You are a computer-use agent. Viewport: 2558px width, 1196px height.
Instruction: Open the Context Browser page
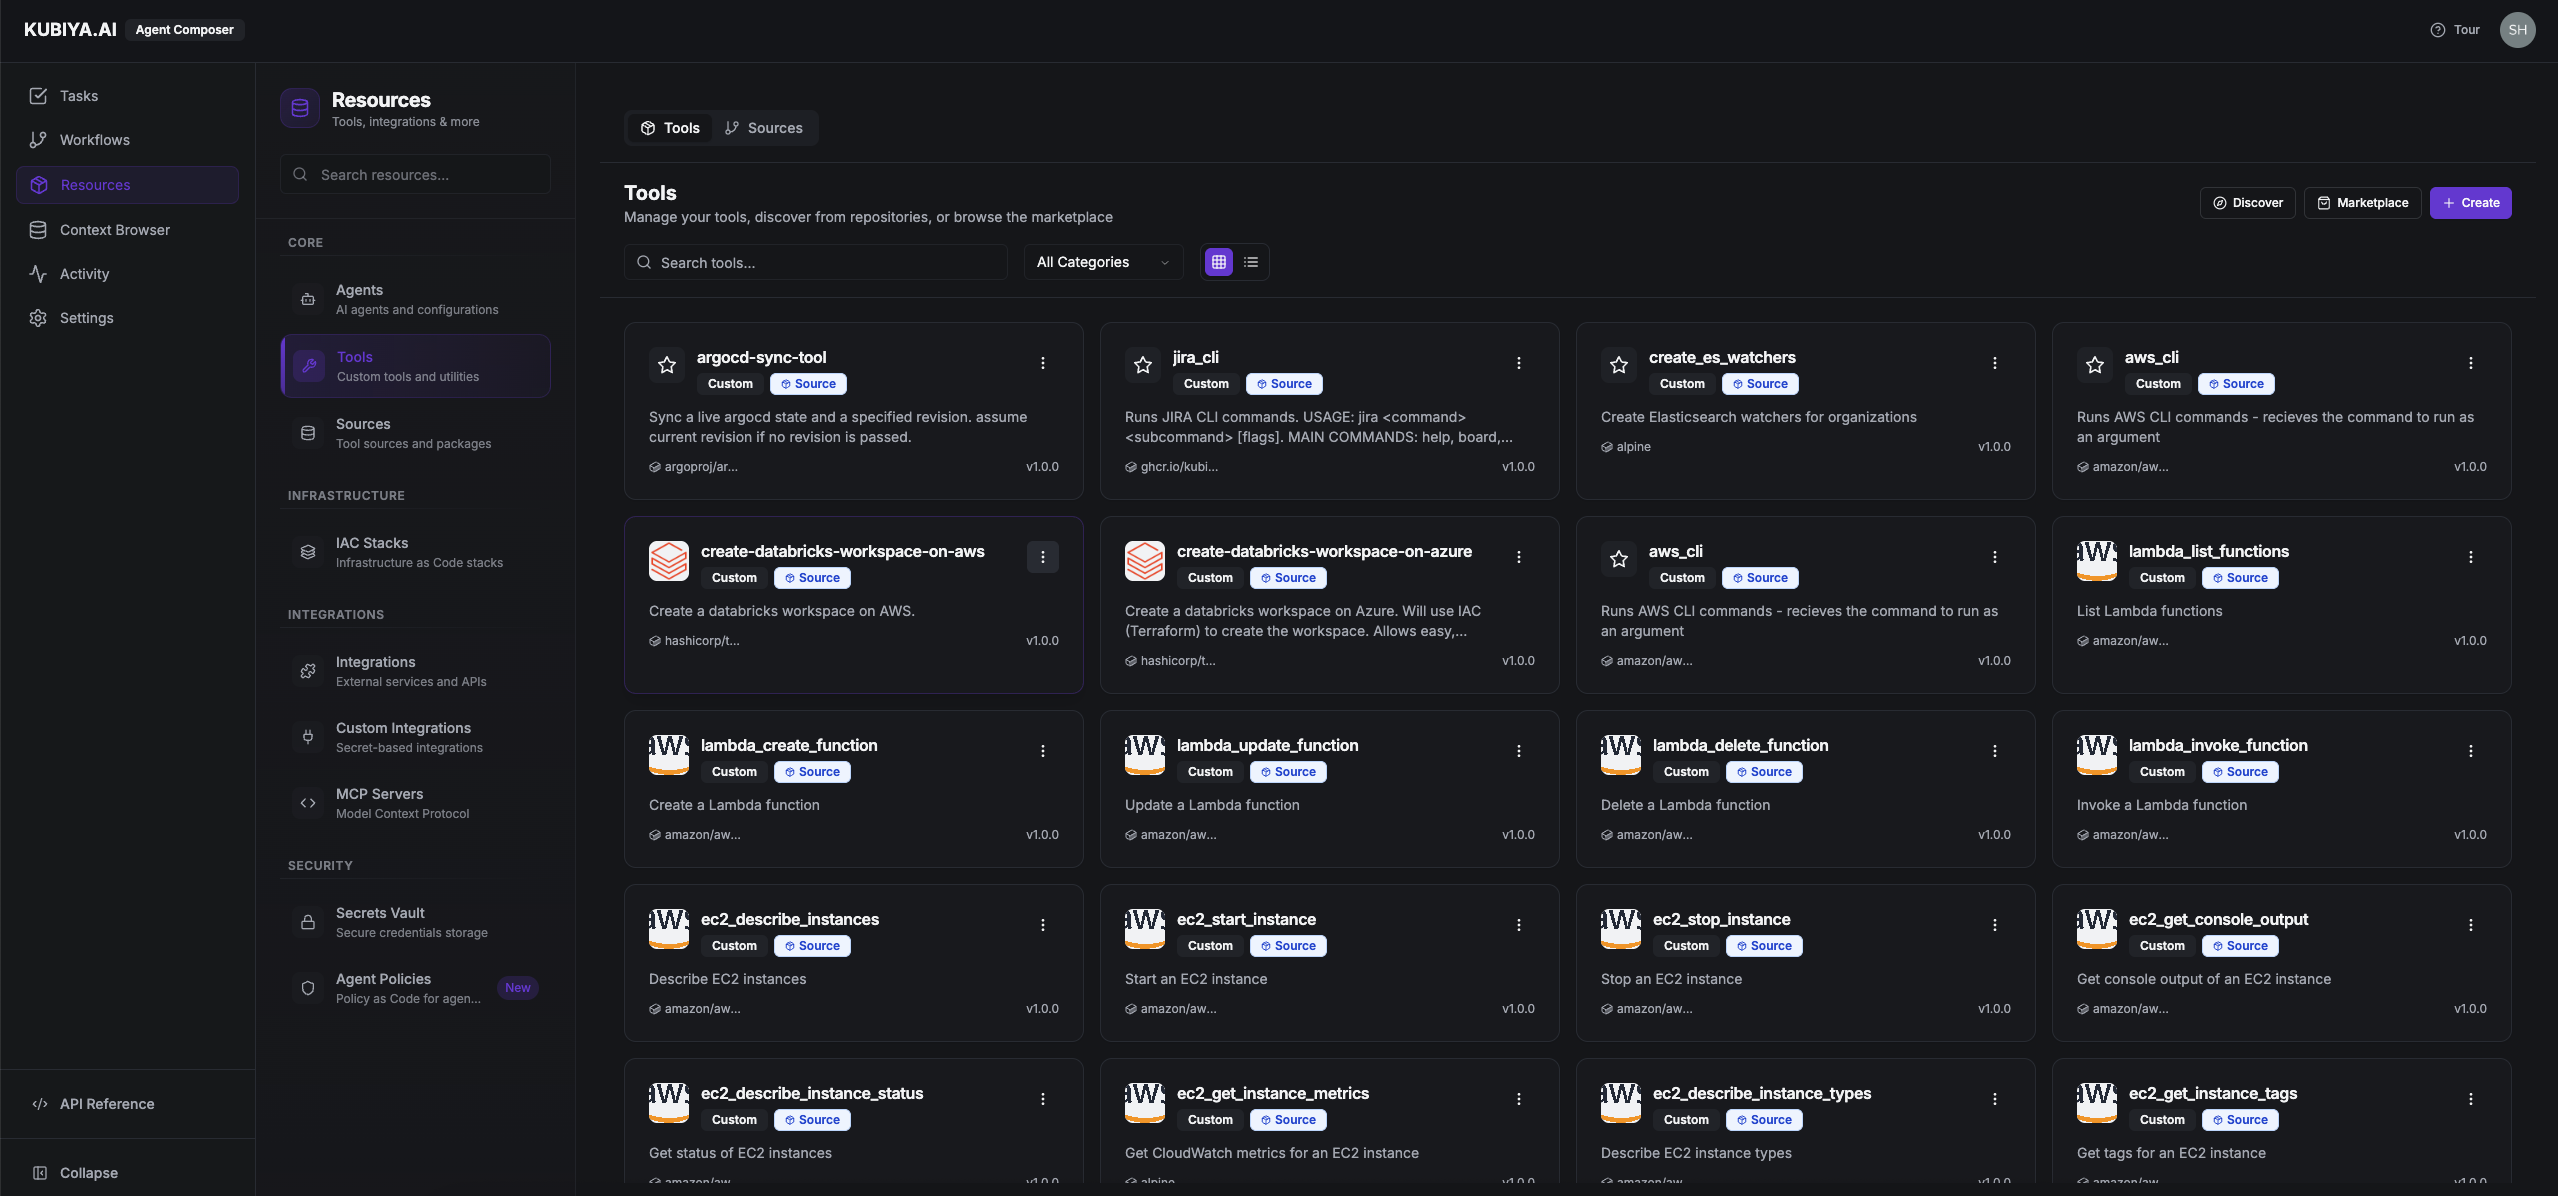[127, 230]
